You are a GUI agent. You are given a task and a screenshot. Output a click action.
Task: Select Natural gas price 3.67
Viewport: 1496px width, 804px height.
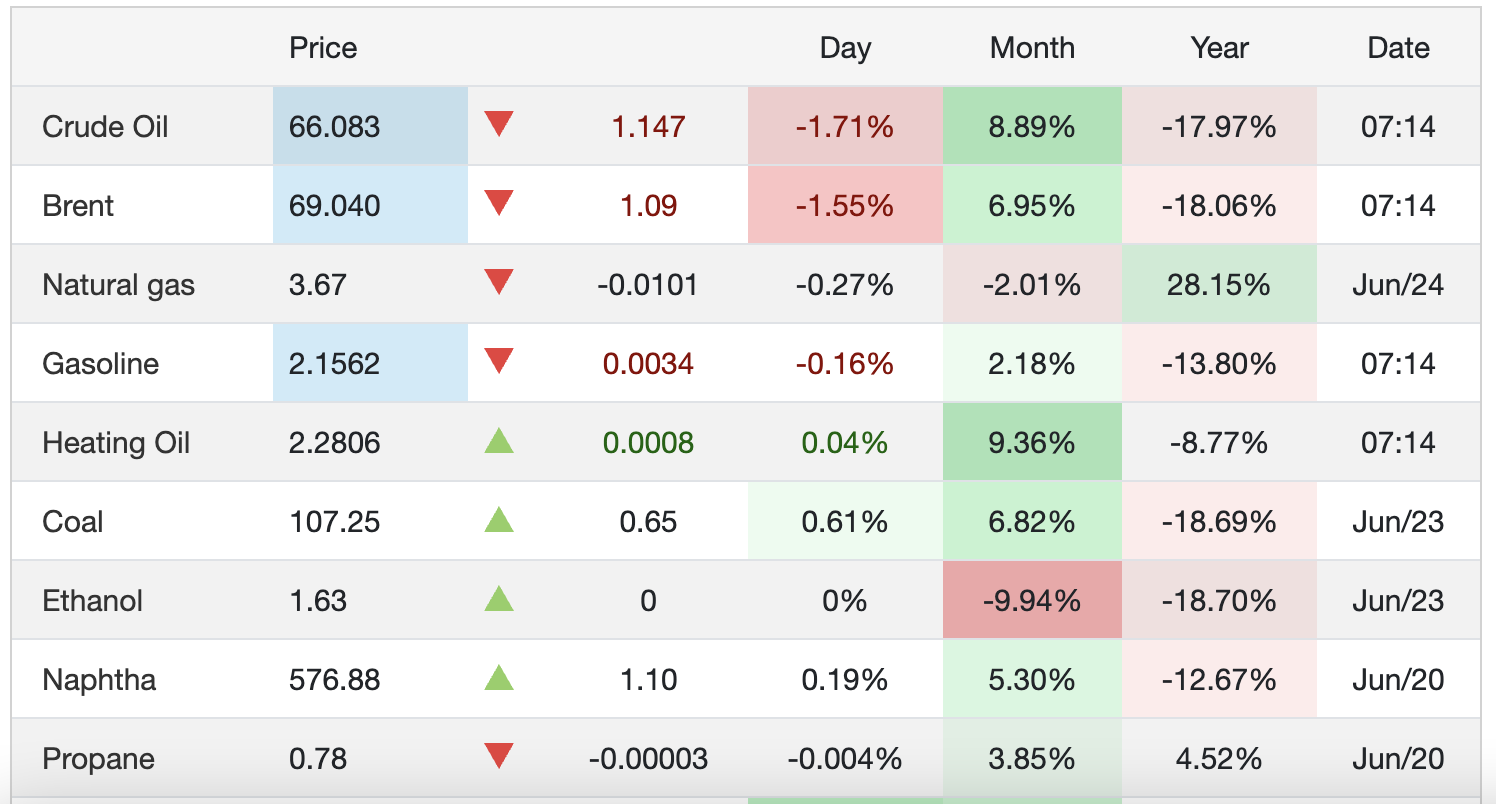(317, 285)
